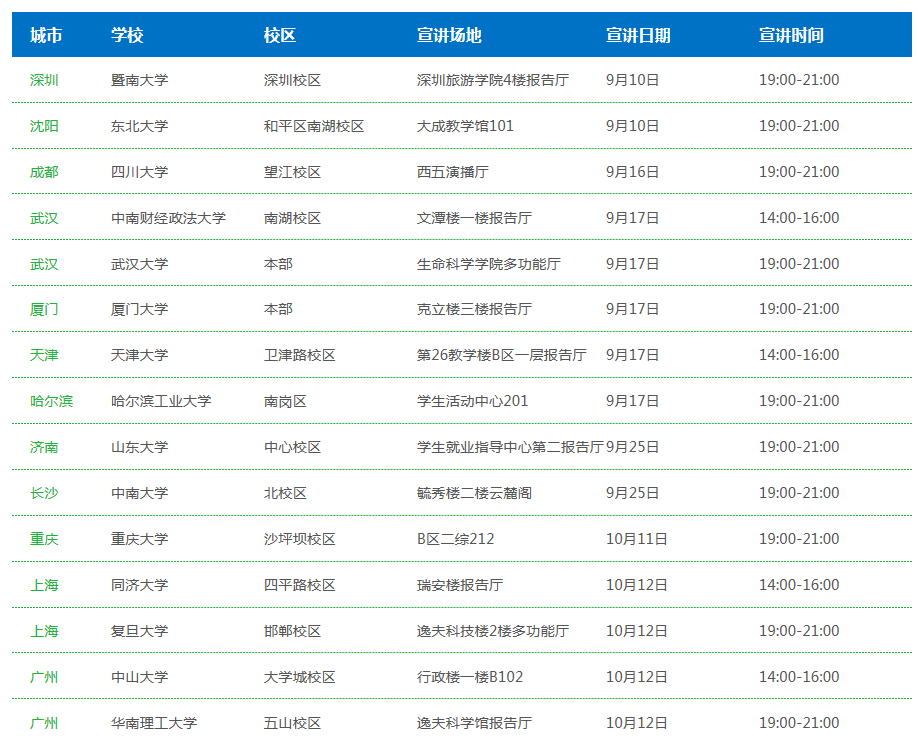The height and width of the screenshot is (744, 918).
Task: Click the 厦门 city link
Action: (44, 309)
